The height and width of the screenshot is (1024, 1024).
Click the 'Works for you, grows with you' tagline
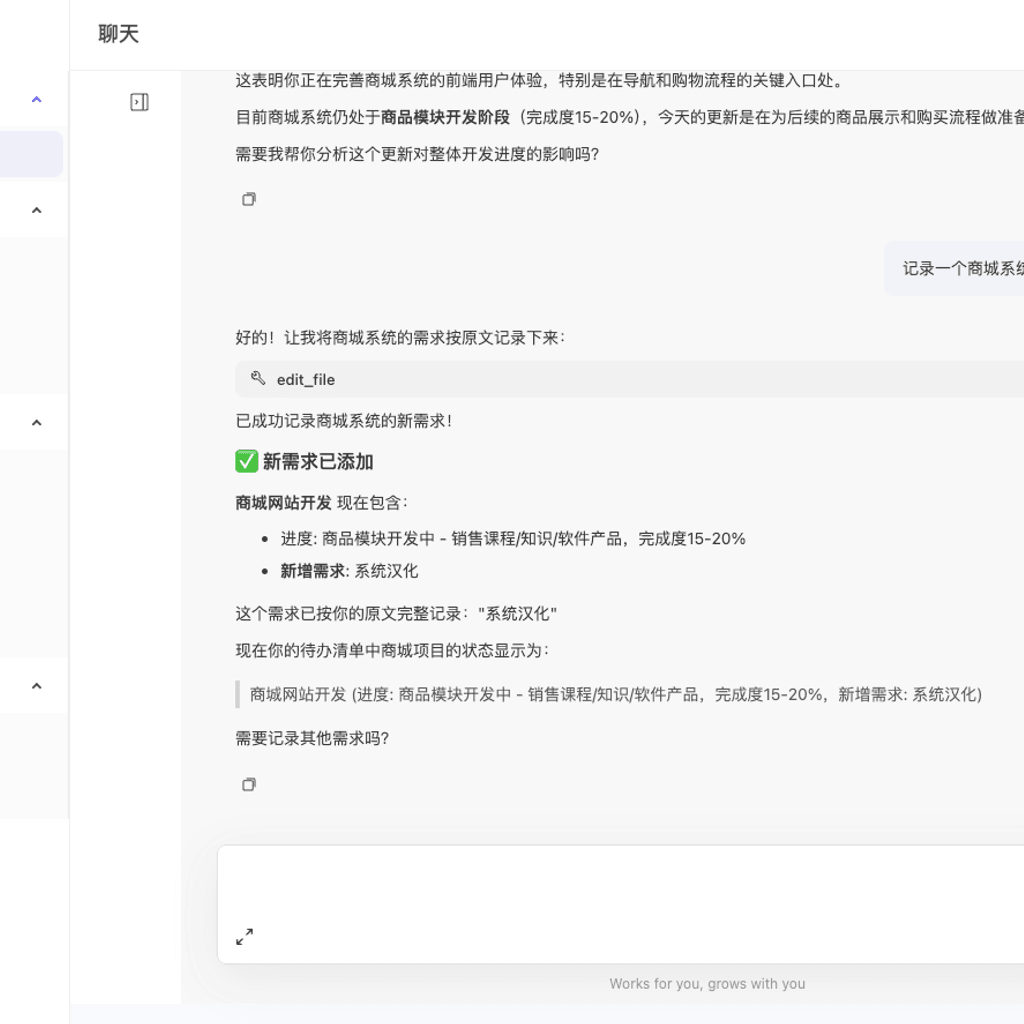click(x=707, y=984)
